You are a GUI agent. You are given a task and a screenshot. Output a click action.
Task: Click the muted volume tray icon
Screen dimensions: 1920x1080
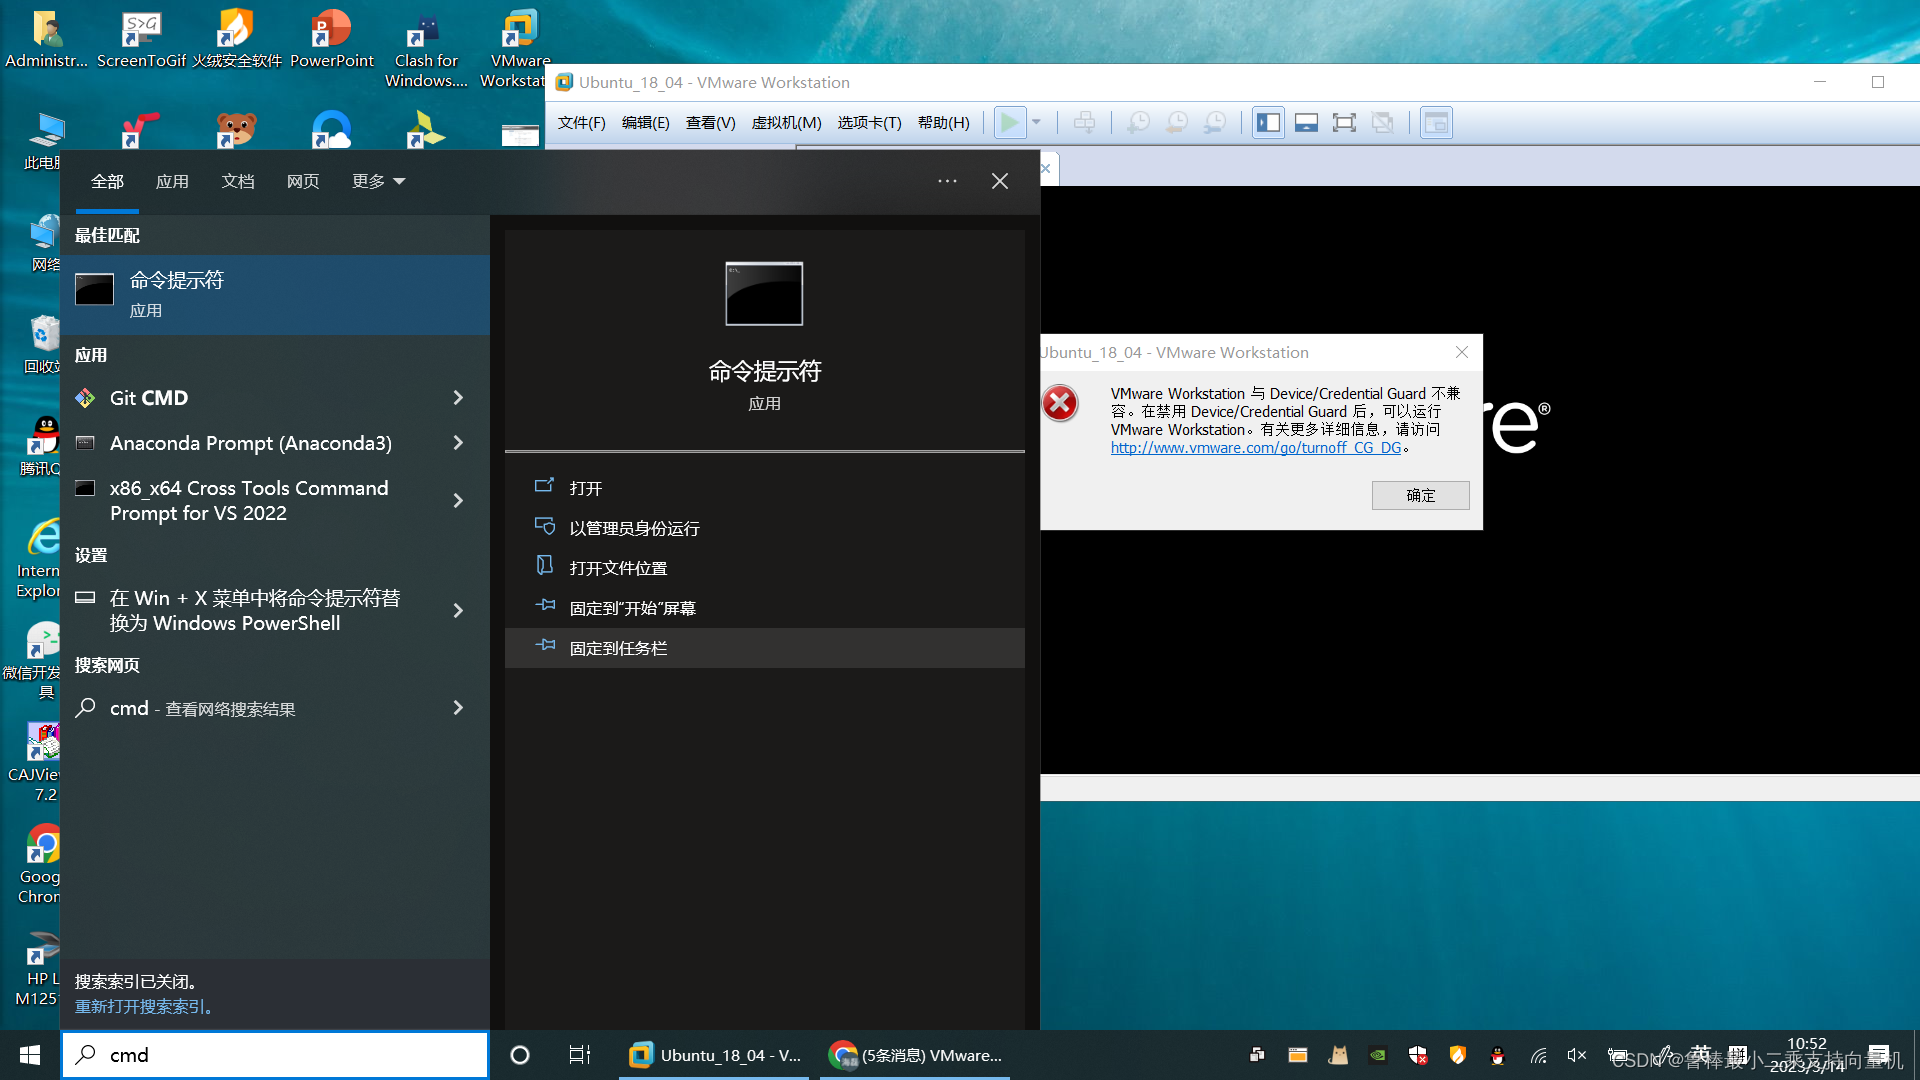(x=1577, y=1055)
